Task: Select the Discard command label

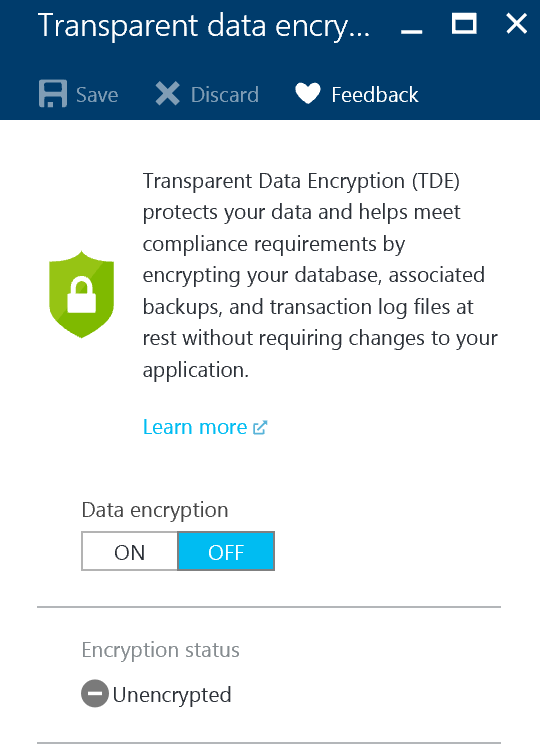Action: tap(225, 95)
